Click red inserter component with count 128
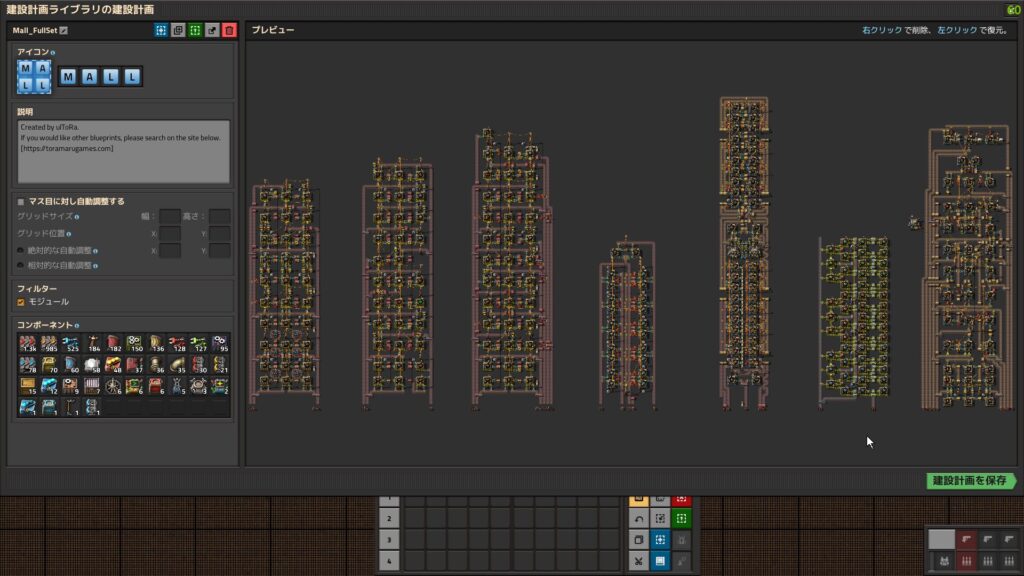 point(177,343)
